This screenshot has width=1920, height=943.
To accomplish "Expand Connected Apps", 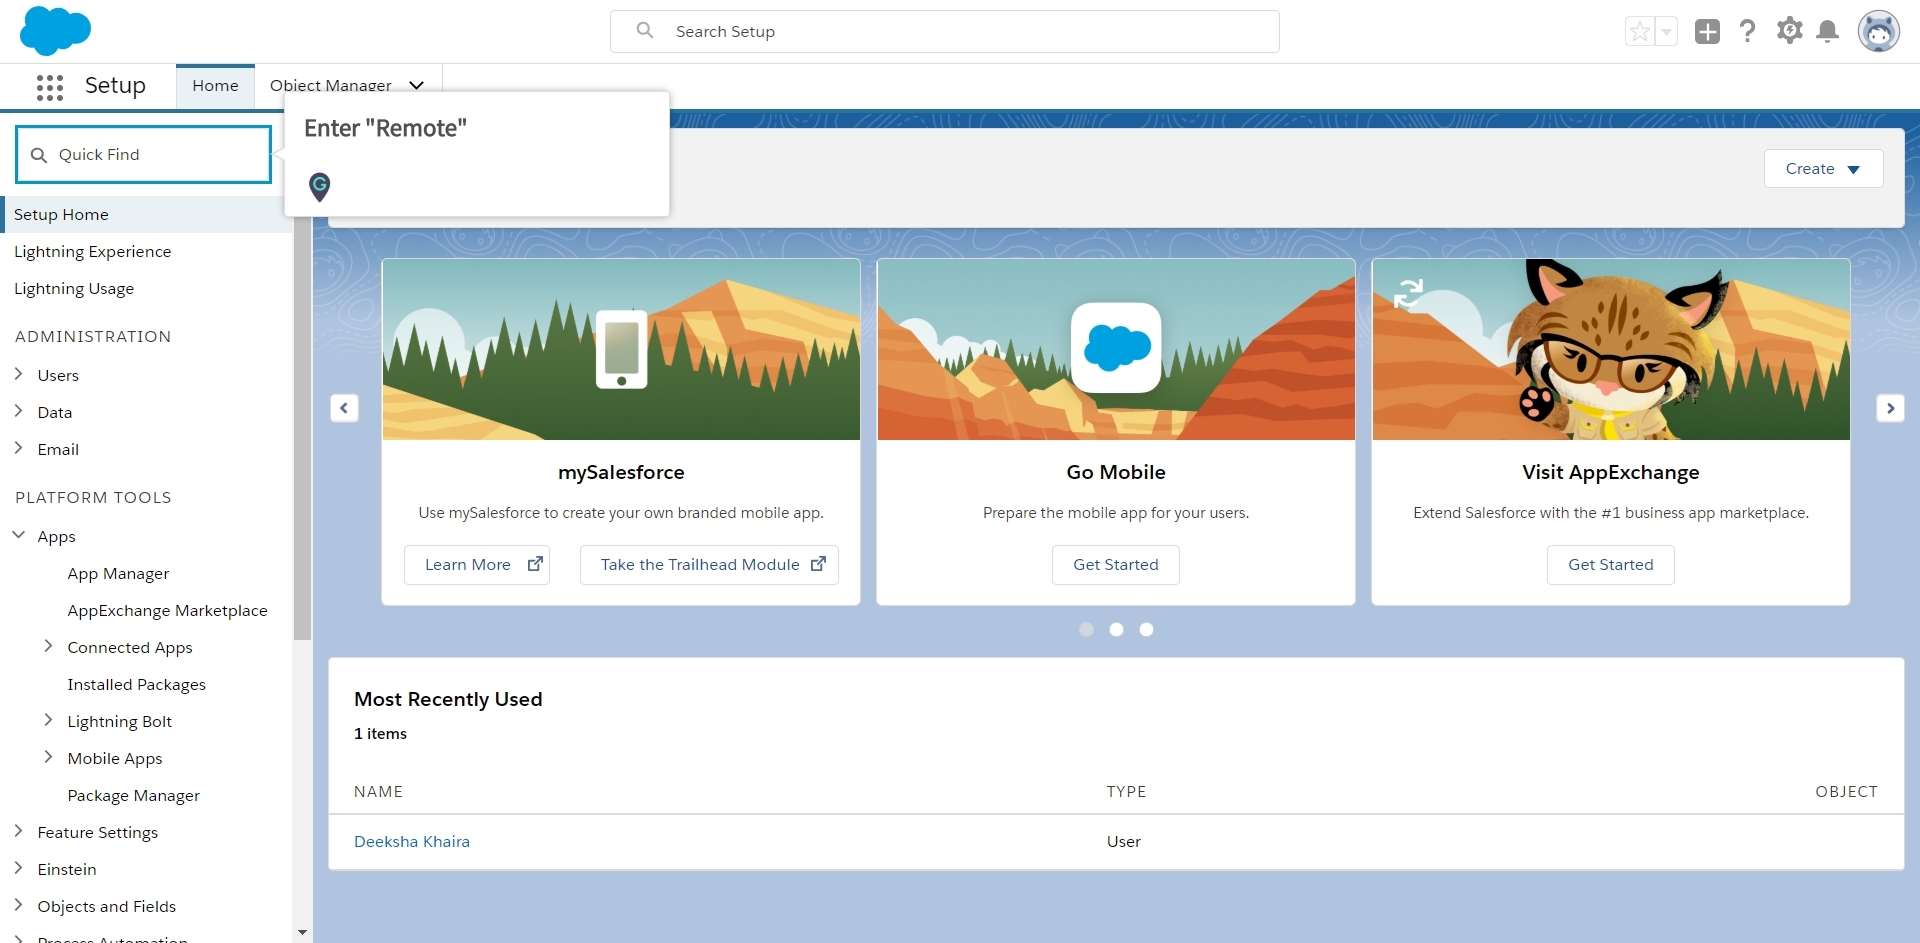I will 49,646.
